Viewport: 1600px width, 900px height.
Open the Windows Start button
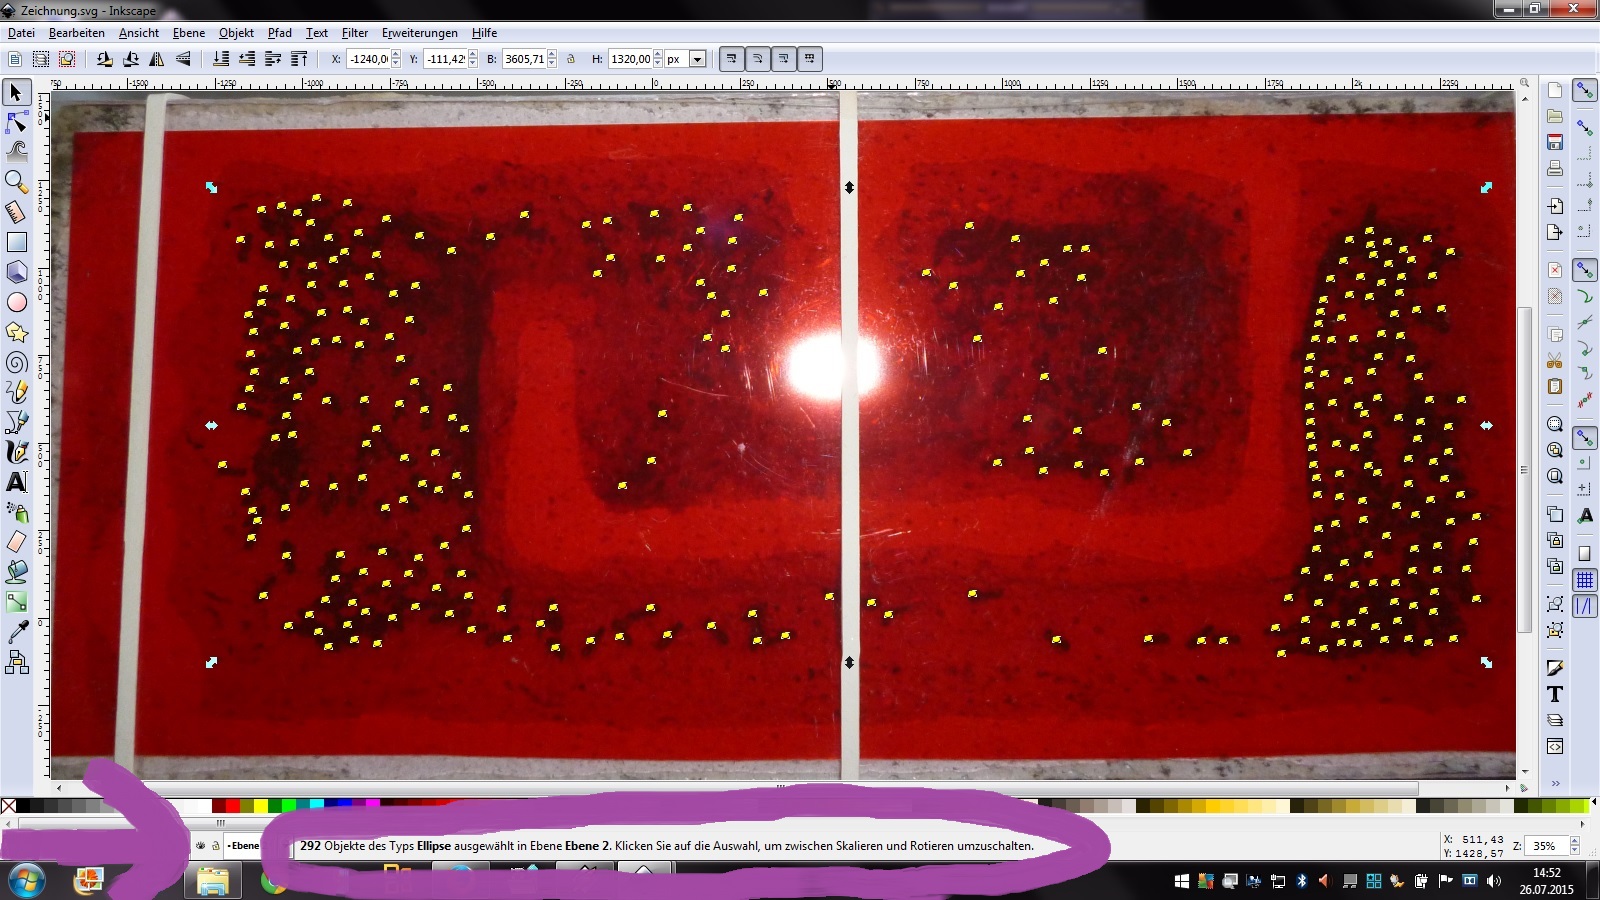click(x=26, y=881)
